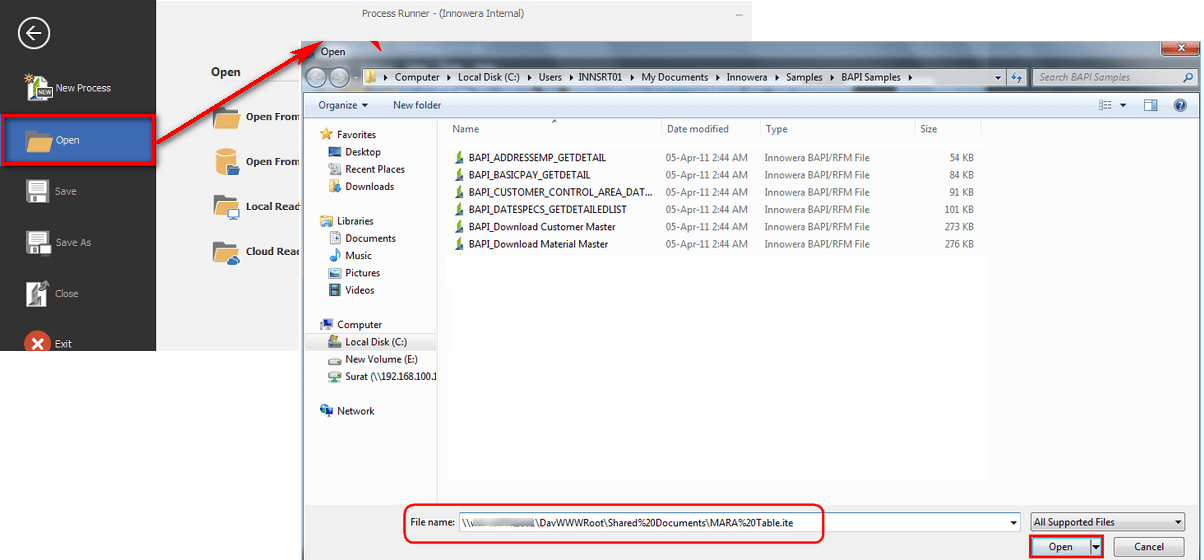Image resolution: width=1204 pixels, height=560 pixels.
Task: Click Local Disk (C:) breadcrumb
Action: 489,77
